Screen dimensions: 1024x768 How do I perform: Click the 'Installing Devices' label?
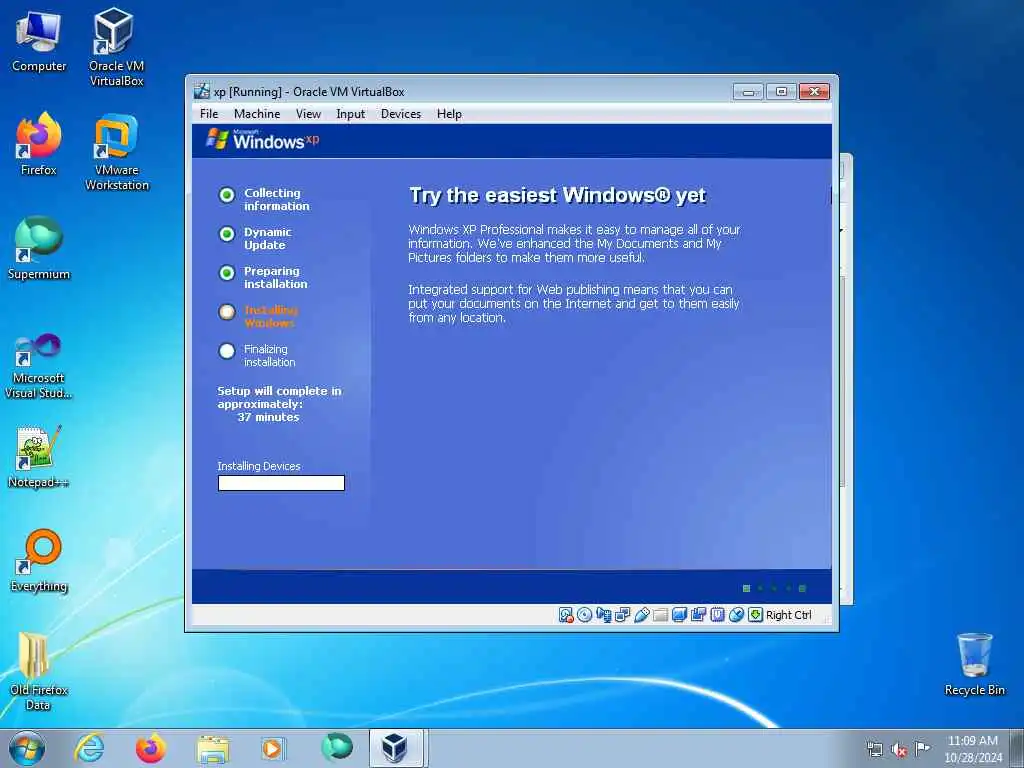(259, 466)
